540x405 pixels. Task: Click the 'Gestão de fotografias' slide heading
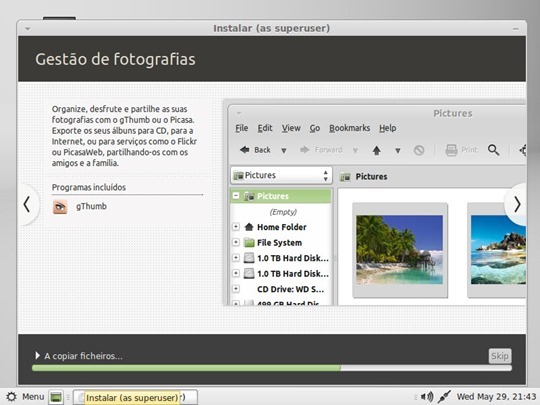coord(115,59)
